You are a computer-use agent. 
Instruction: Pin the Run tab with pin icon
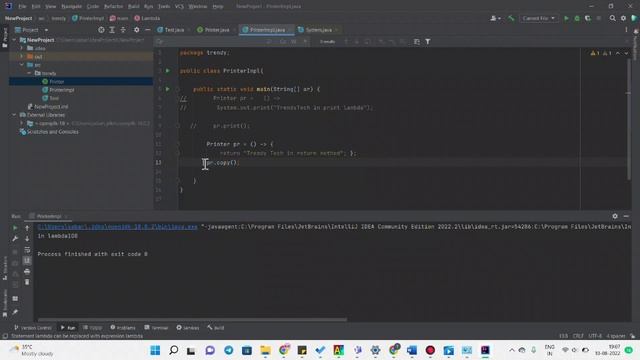[x=15, y=312]
